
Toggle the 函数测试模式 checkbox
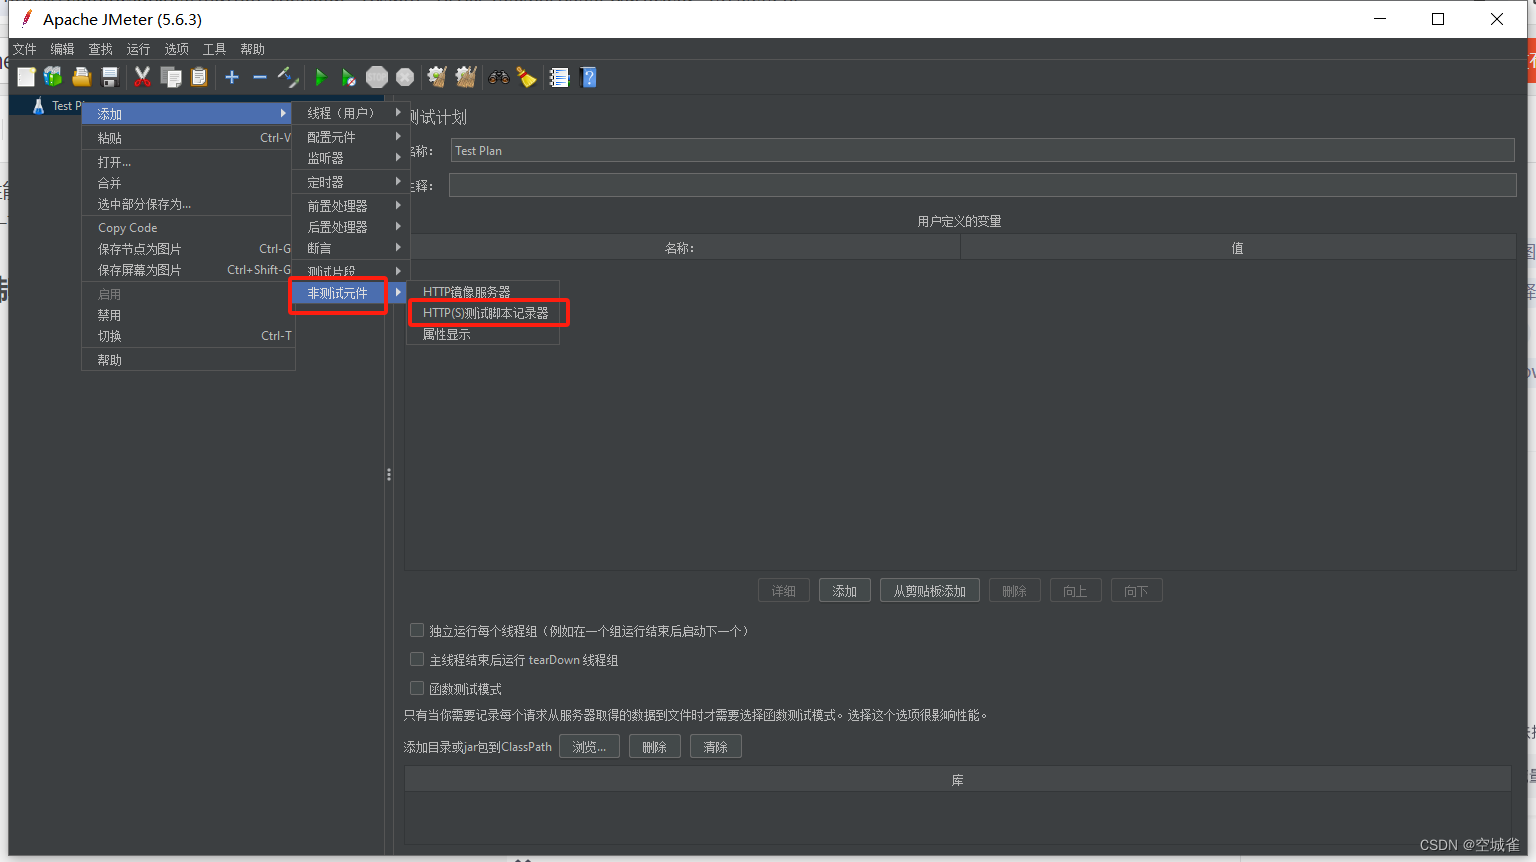coord(417,689)
